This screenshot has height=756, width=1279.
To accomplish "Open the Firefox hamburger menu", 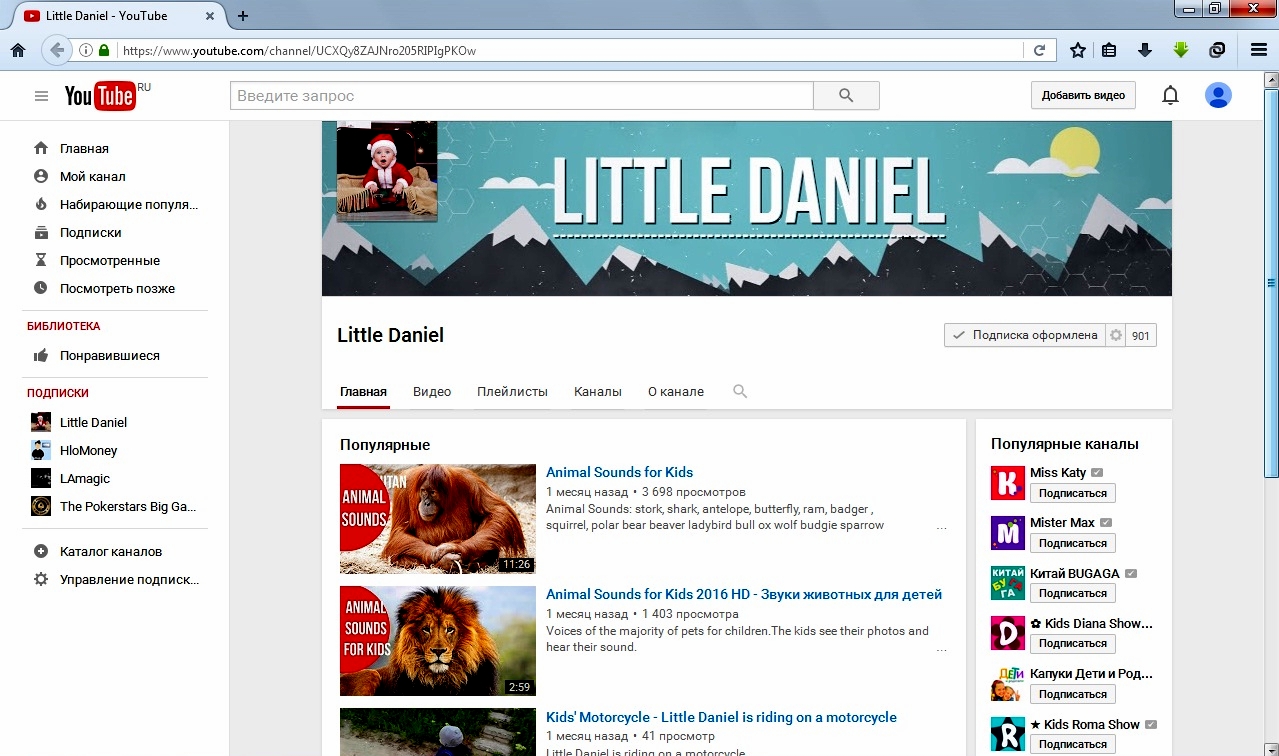I will [1259, 50].
